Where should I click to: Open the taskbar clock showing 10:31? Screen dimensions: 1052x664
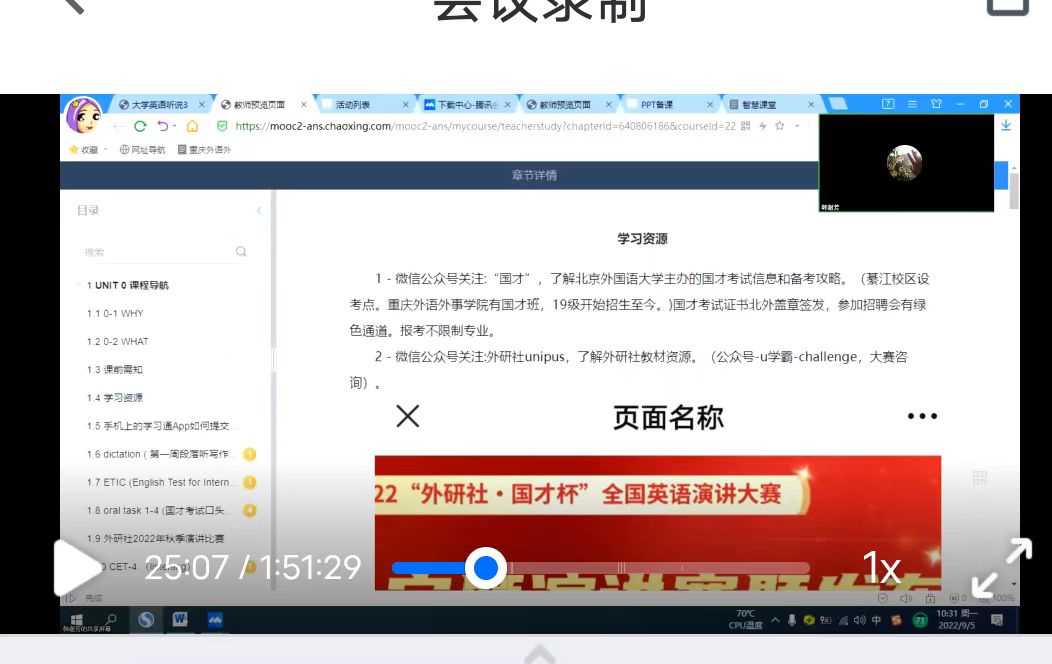coord(957,619)
